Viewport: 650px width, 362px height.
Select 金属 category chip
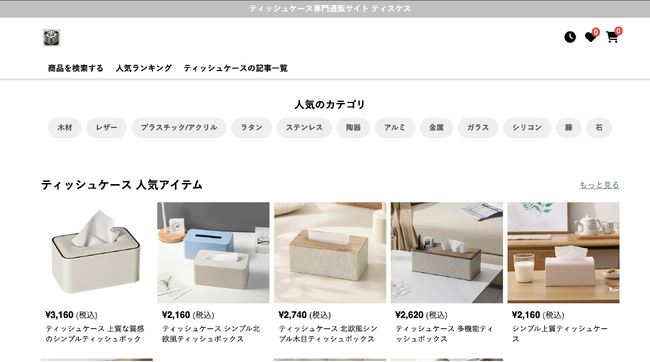[436, 128]
